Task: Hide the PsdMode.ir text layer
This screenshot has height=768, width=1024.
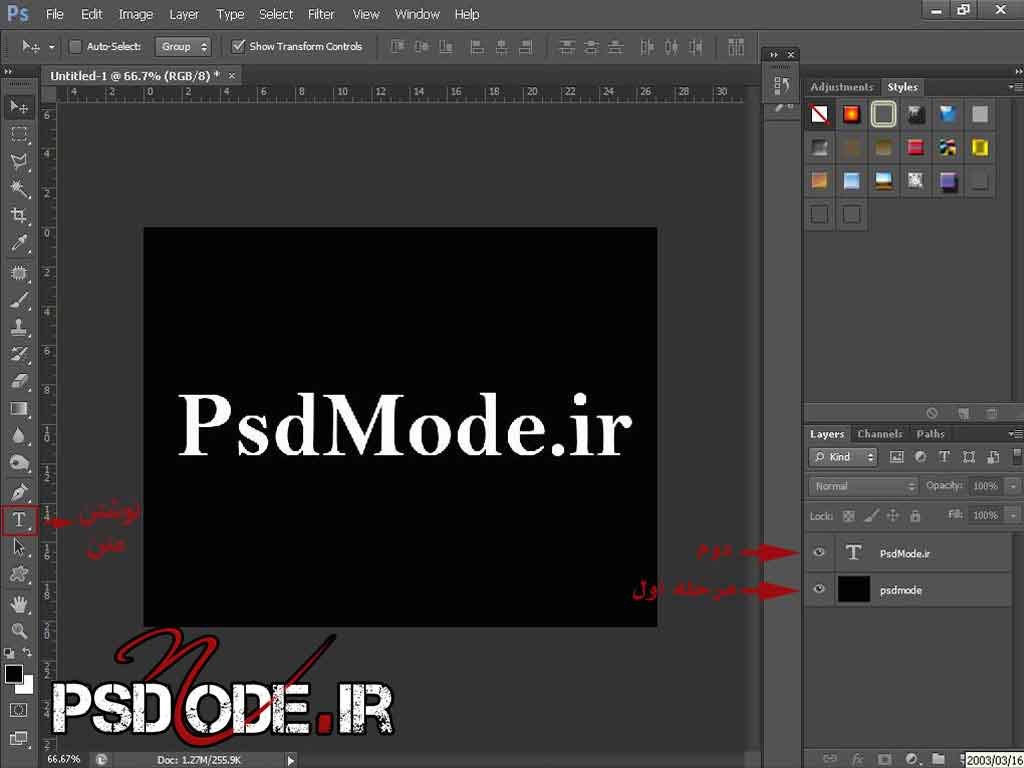Action: (819, 552)
